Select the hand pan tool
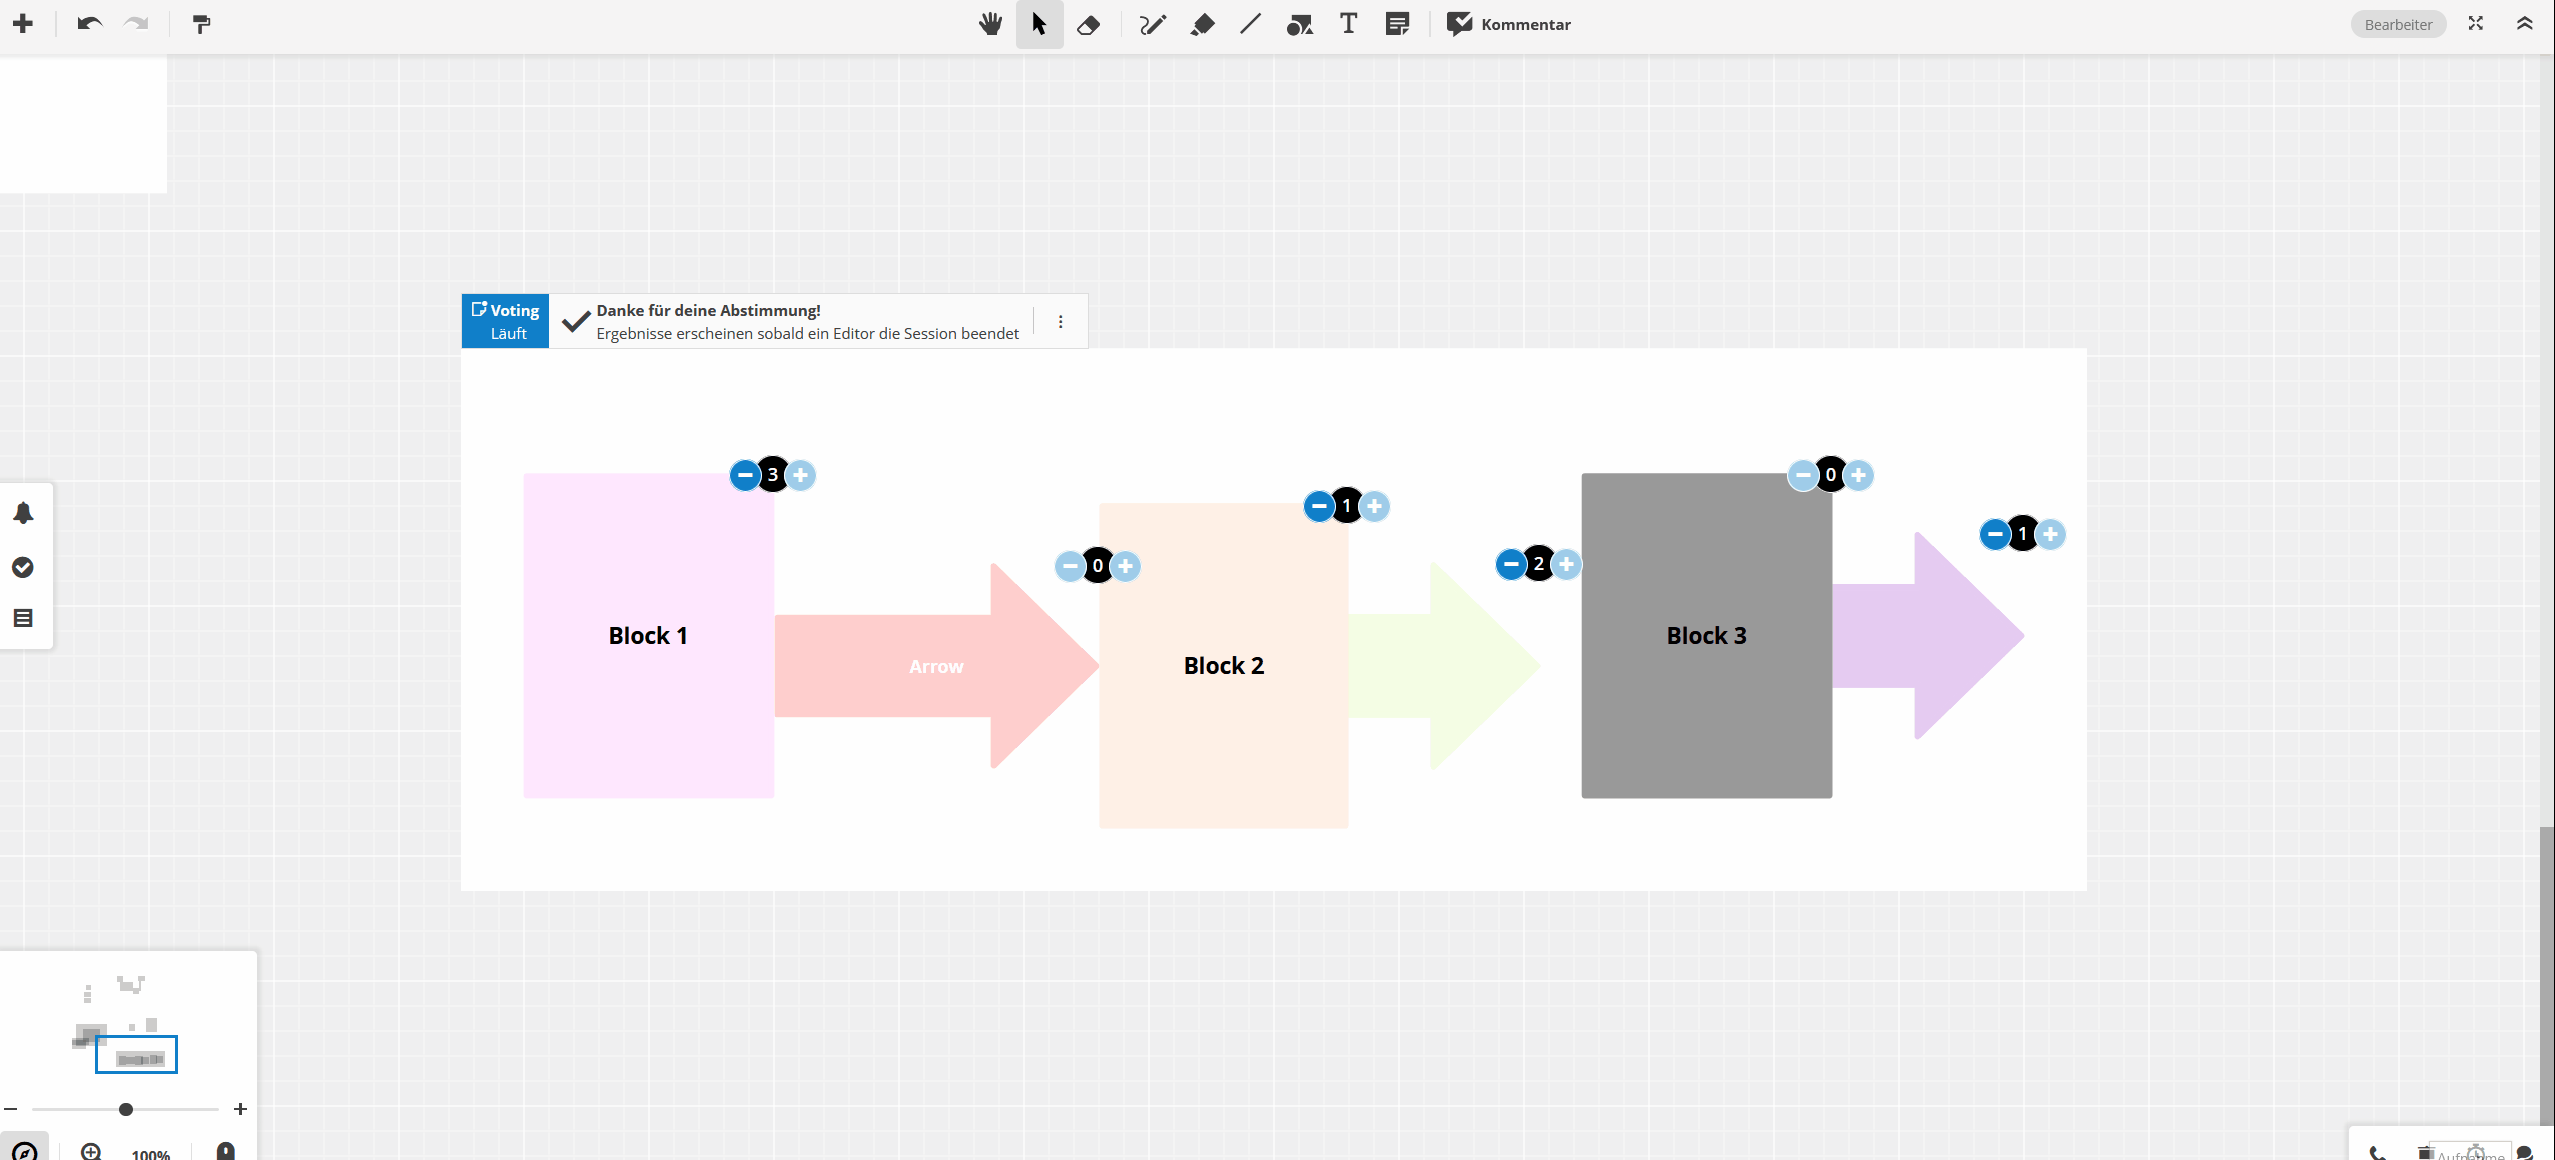This screenshot has height=1160, width=2555. click(990, 23)
